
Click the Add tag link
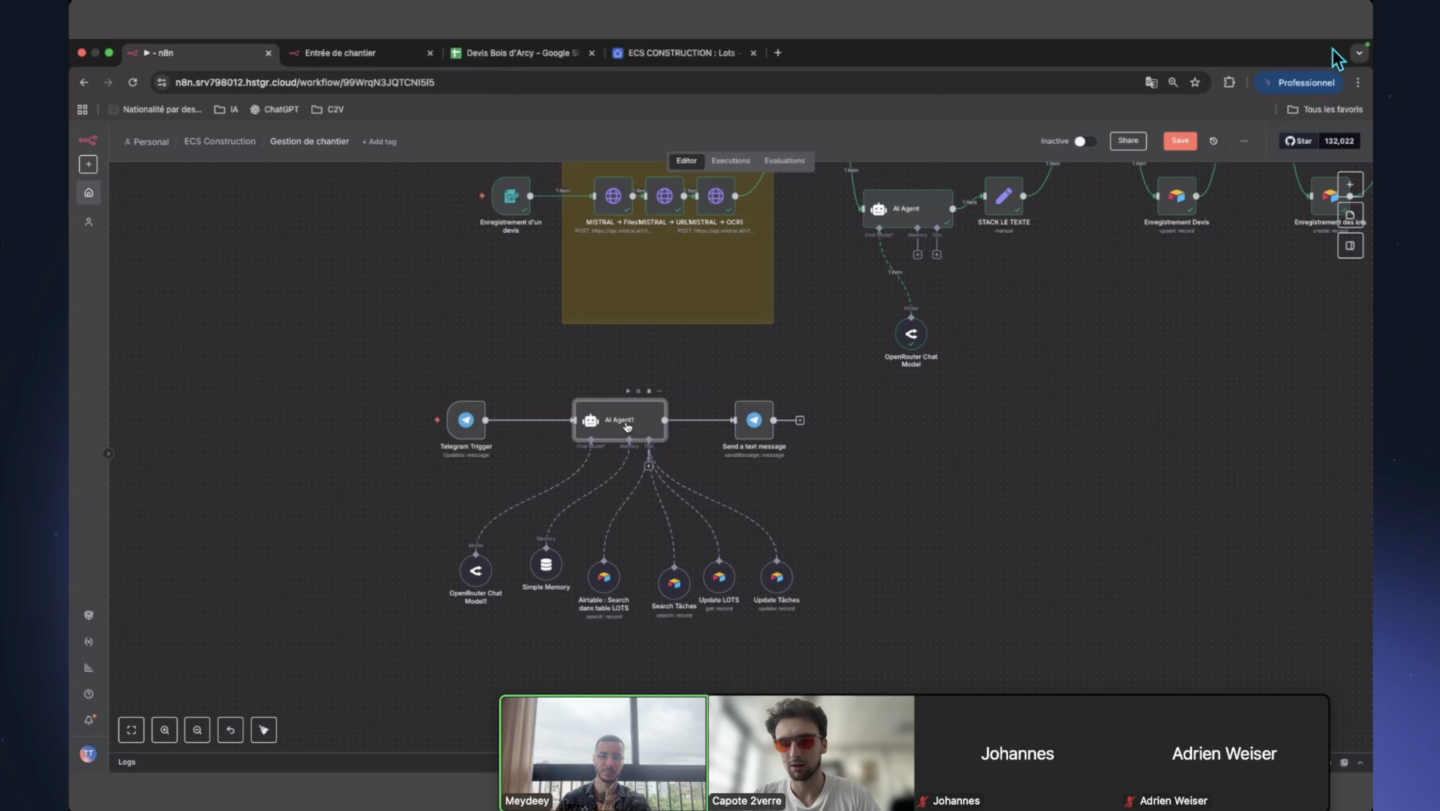pos(379,142)
